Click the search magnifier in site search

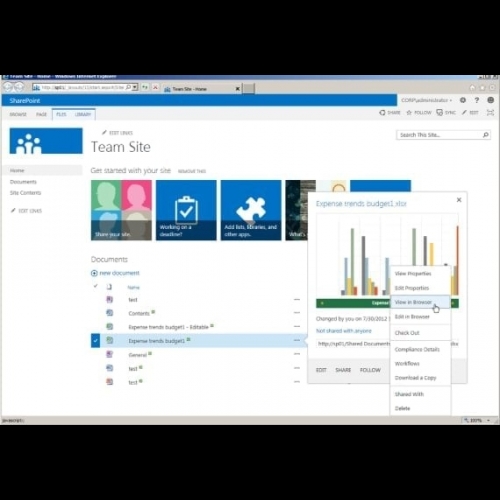486,135
